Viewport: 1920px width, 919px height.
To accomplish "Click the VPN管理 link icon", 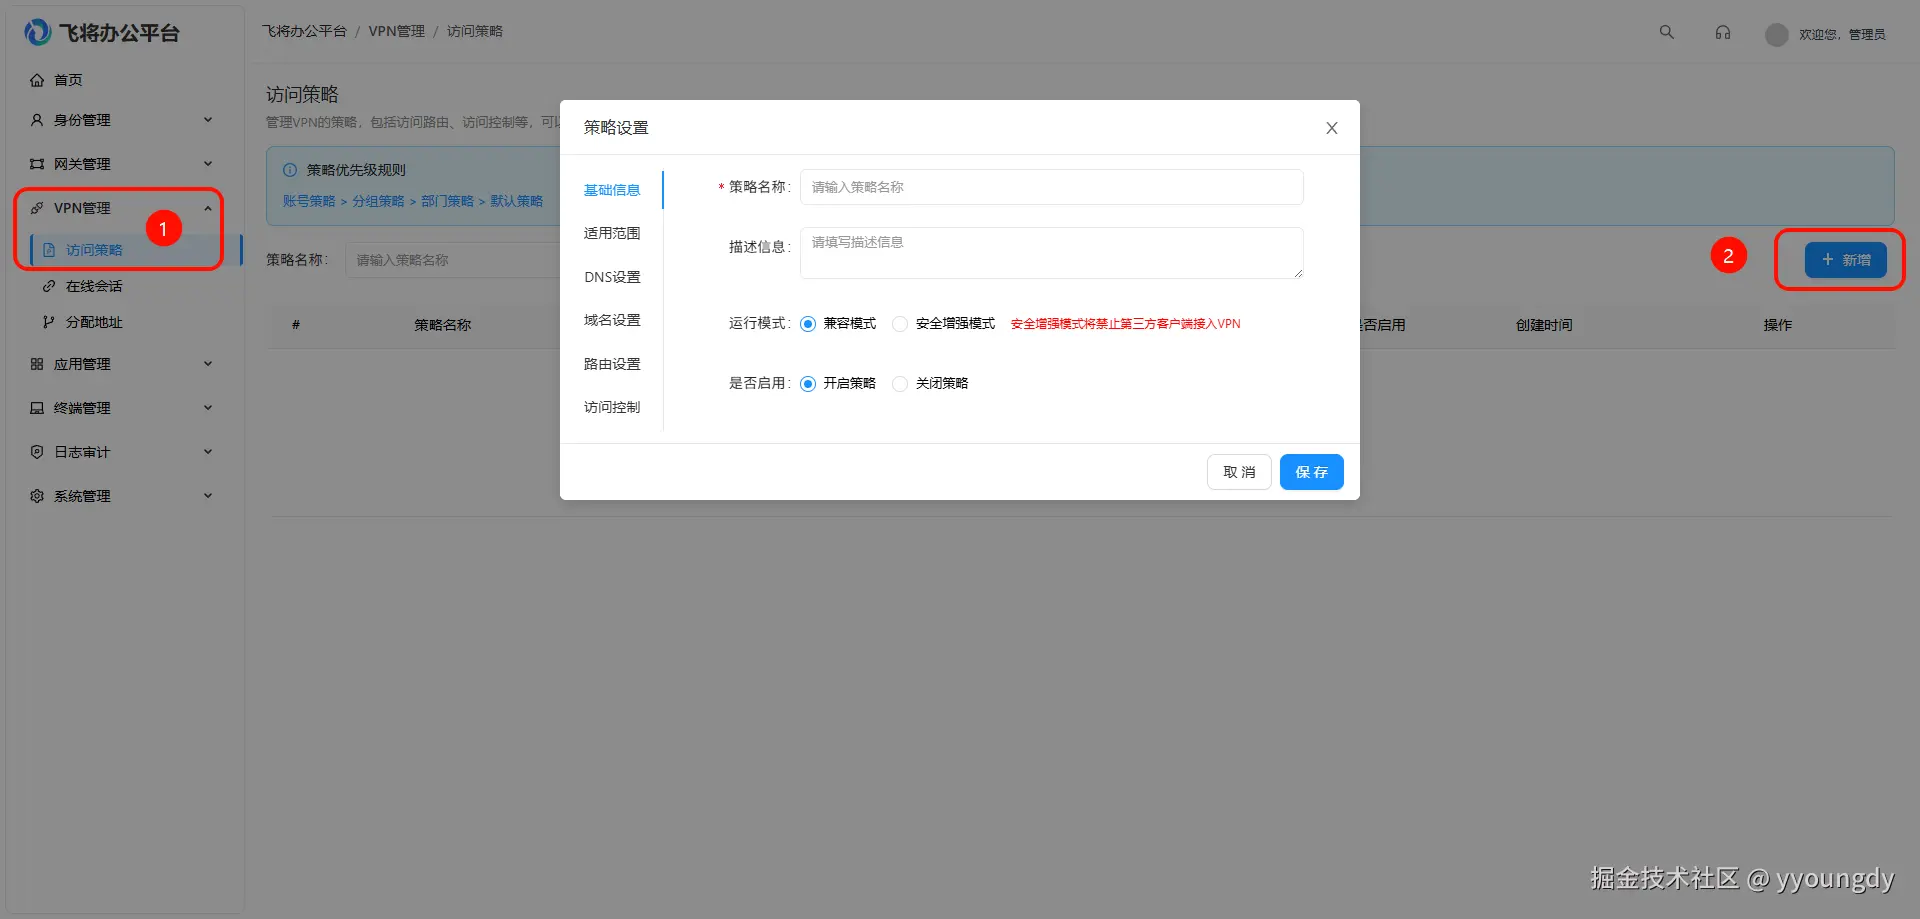I will pyautogui.click(x=37, y=208).
